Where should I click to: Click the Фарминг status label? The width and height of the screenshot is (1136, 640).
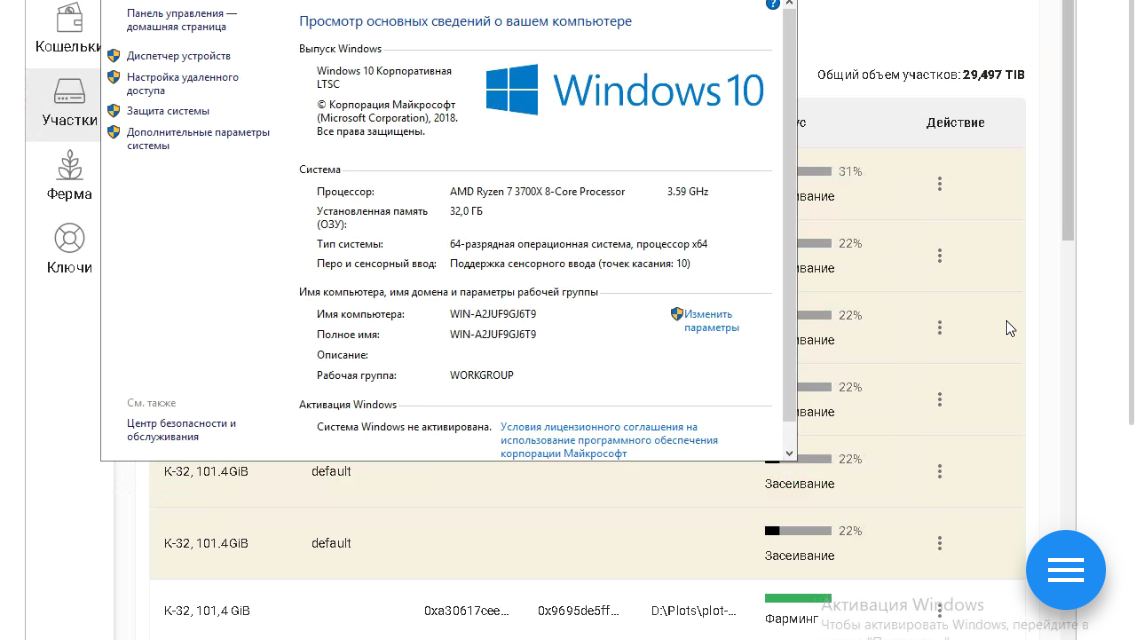[791, 619]
